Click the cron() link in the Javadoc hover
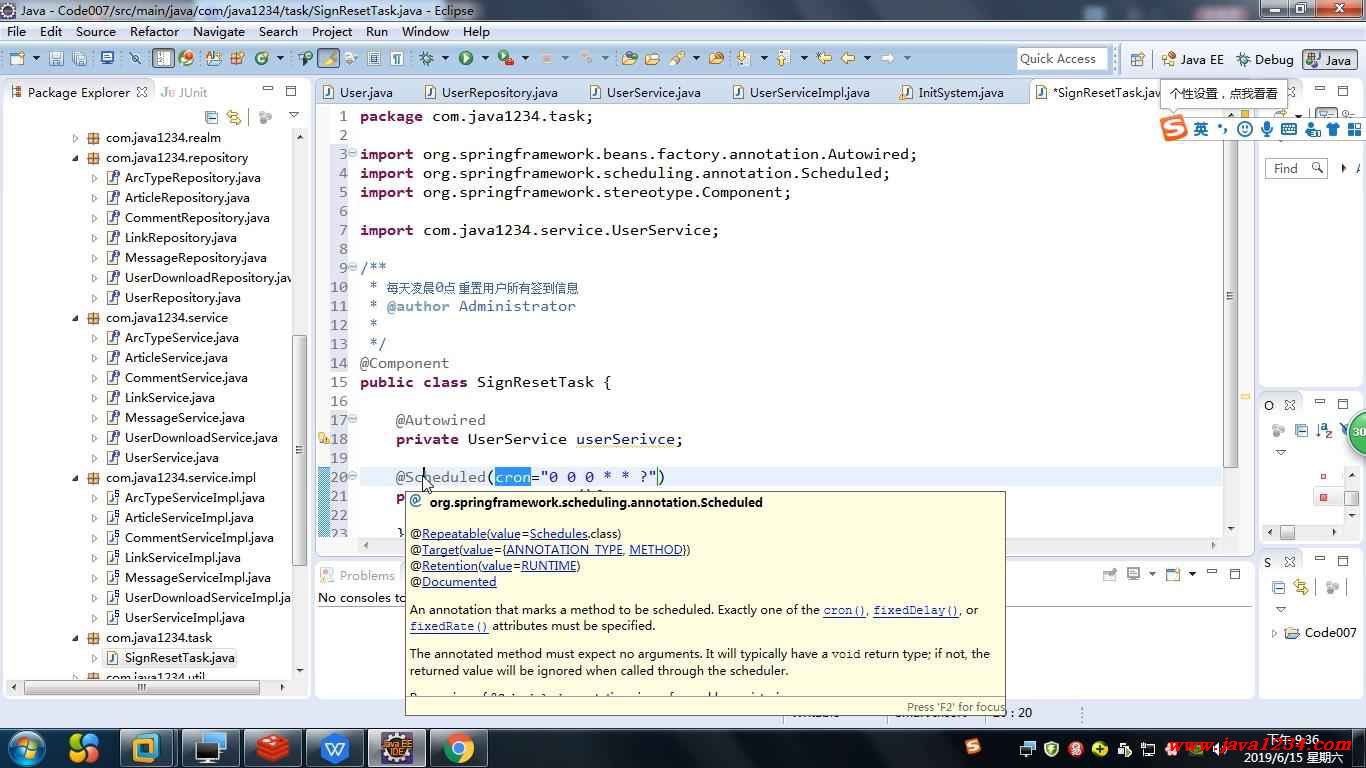Image resolution: width=1366 pixels, height=768 pixels. click(x=844, y=610)
